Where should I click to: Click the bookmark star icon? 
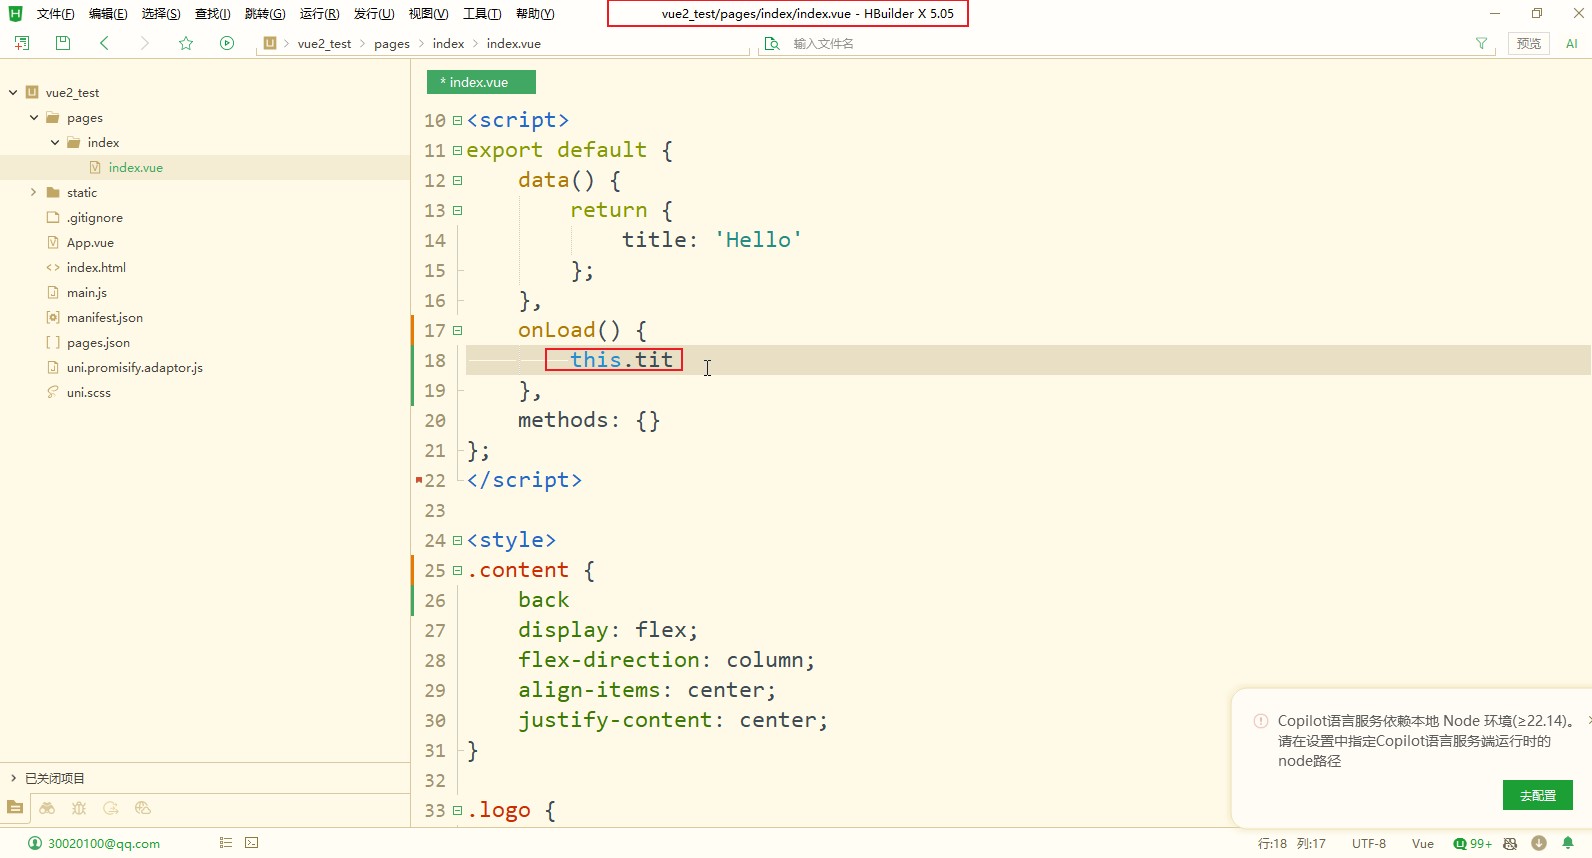[186, 43]
